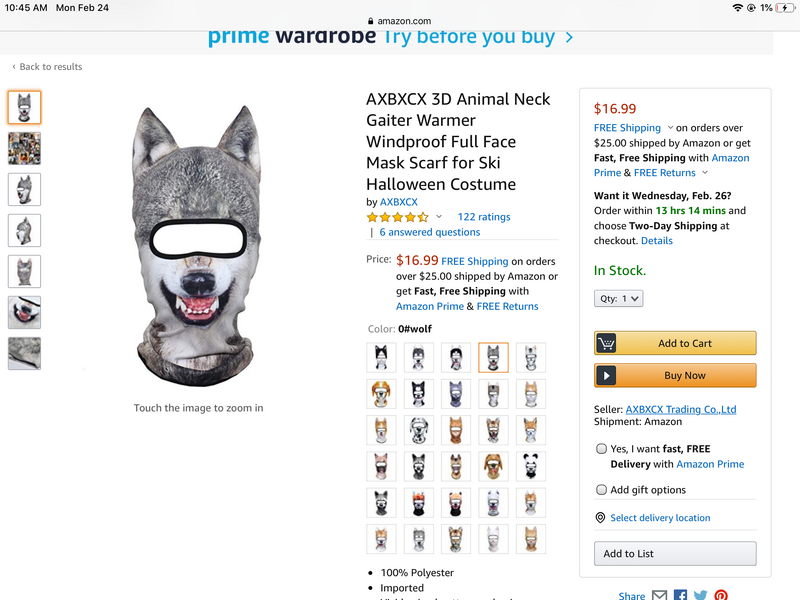Open the 122 ratings link
The image size is (800, 600).
pos(484,217)
